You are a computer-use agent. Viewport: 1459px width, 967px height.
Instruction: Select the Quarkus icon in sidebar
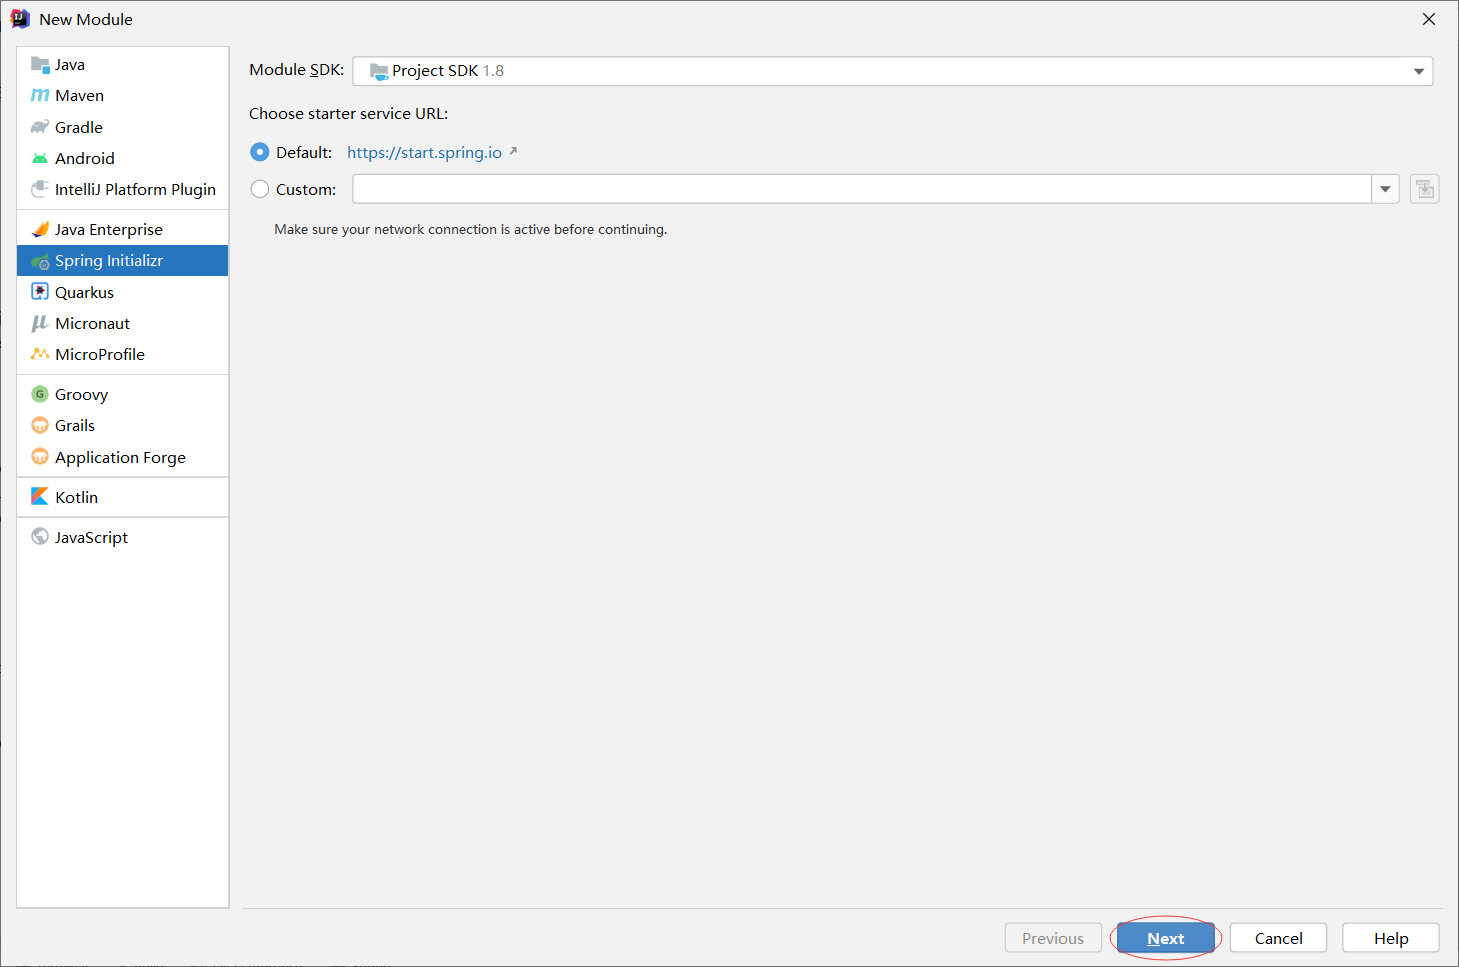pos(40,292)
